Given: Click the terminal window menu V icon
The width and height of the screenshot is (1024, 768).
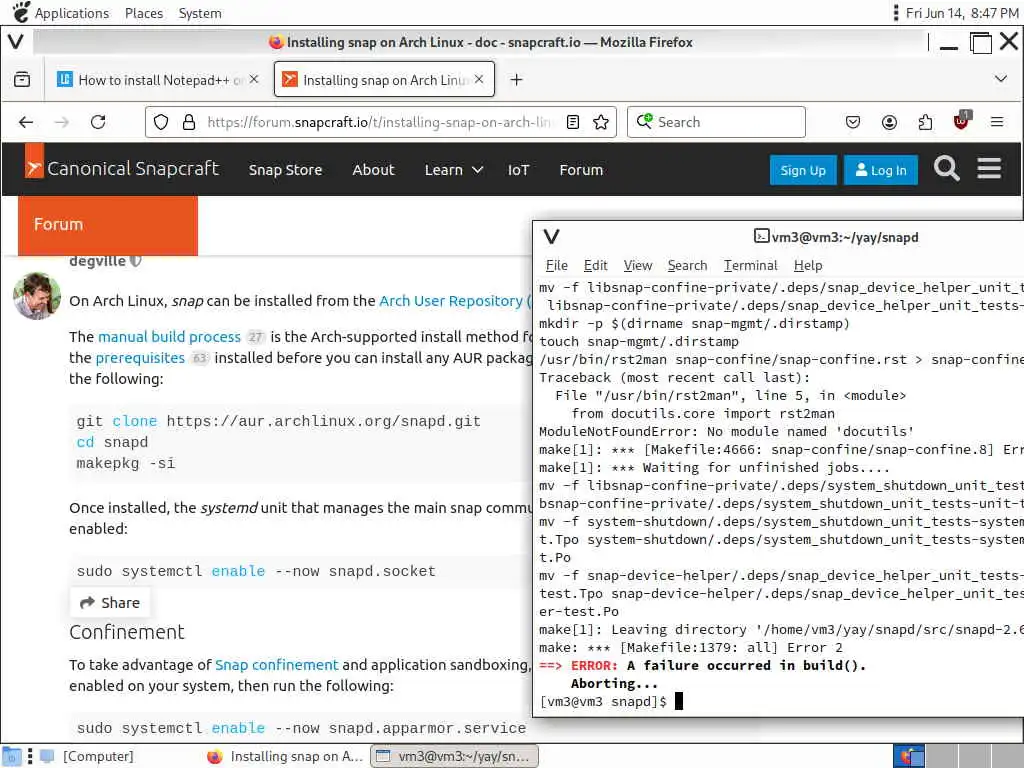Looking at the screenshot, I should pos(551,236).
